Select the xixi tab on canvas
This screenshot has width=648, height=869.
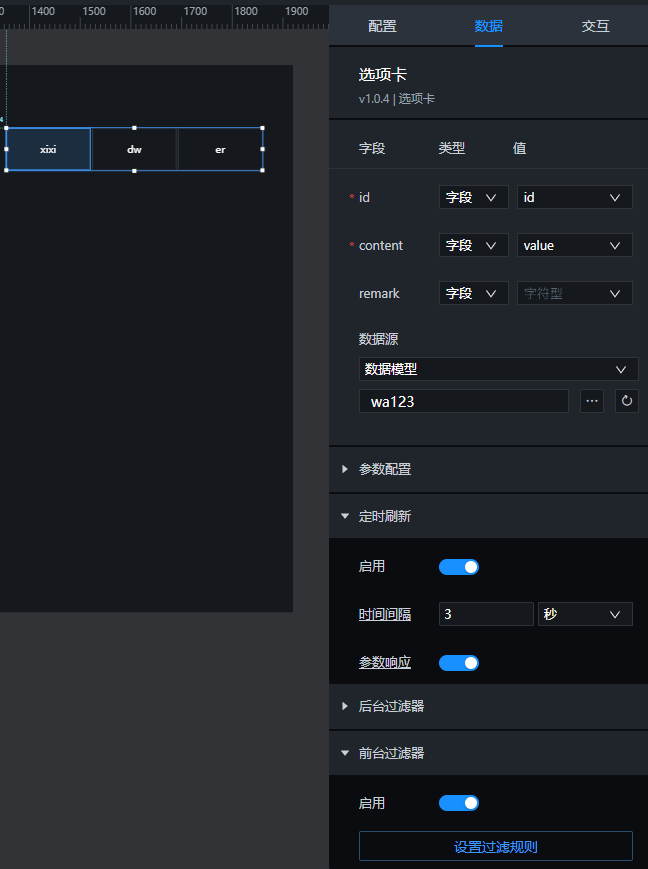click(48, 150)
